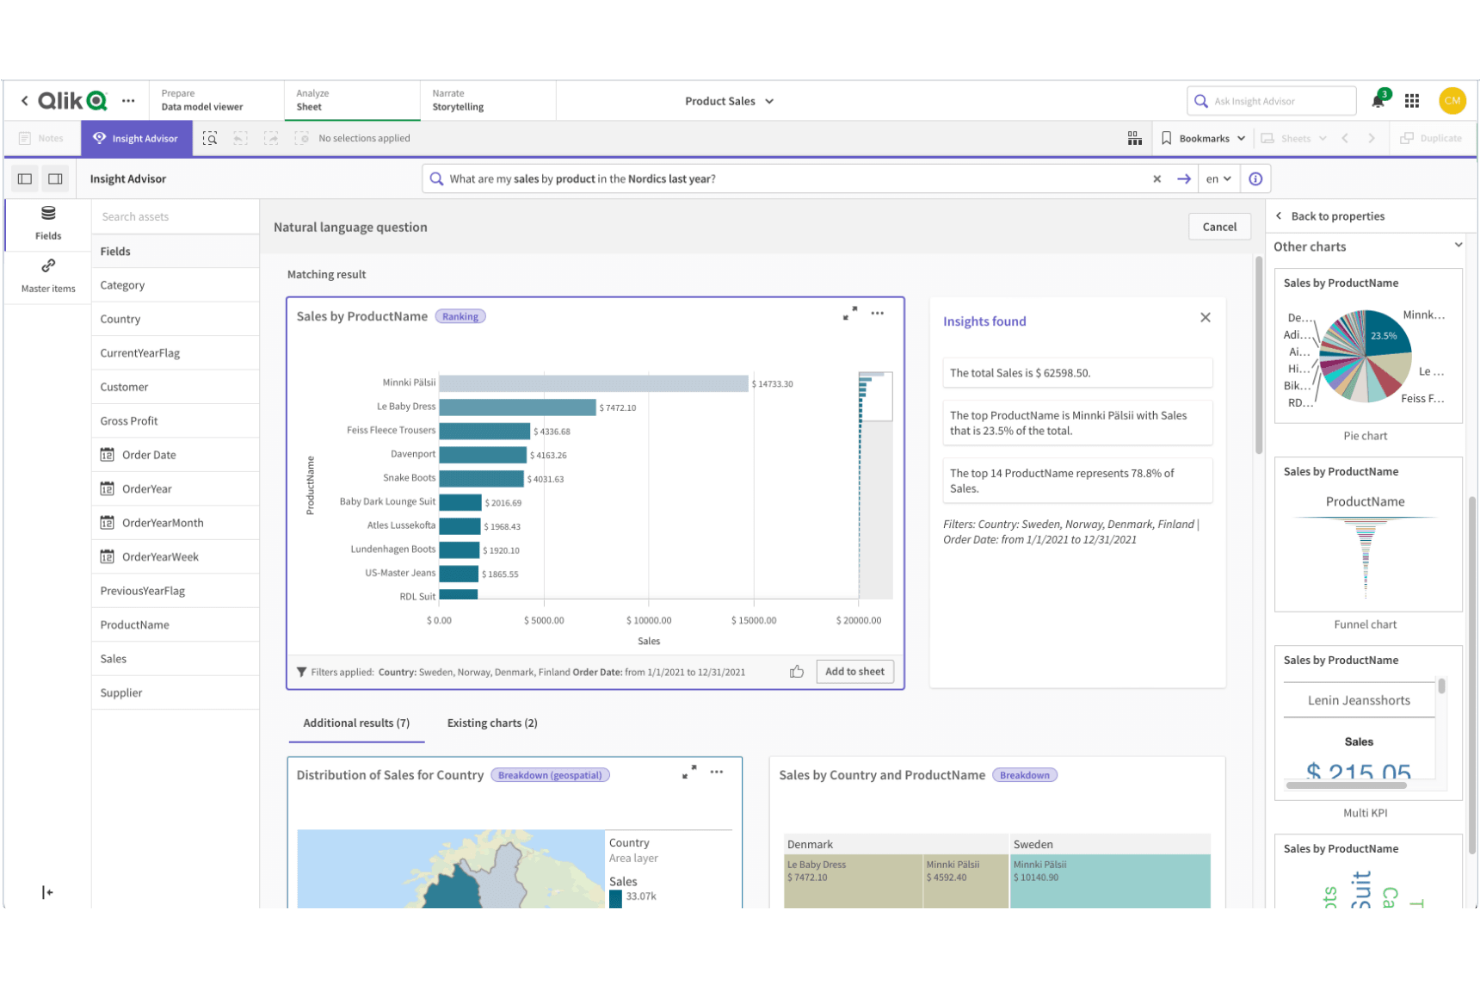Select the Fields panel icon

[47, 221]
